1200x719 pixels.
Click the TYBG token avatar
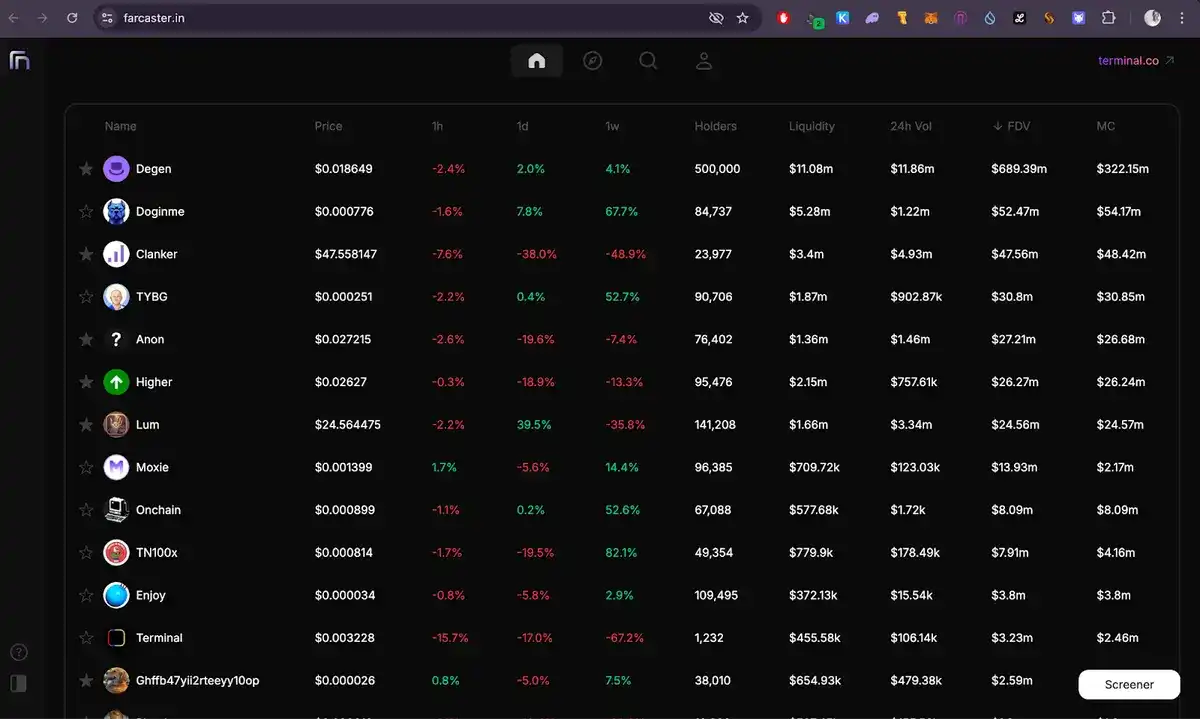(116, 297)
